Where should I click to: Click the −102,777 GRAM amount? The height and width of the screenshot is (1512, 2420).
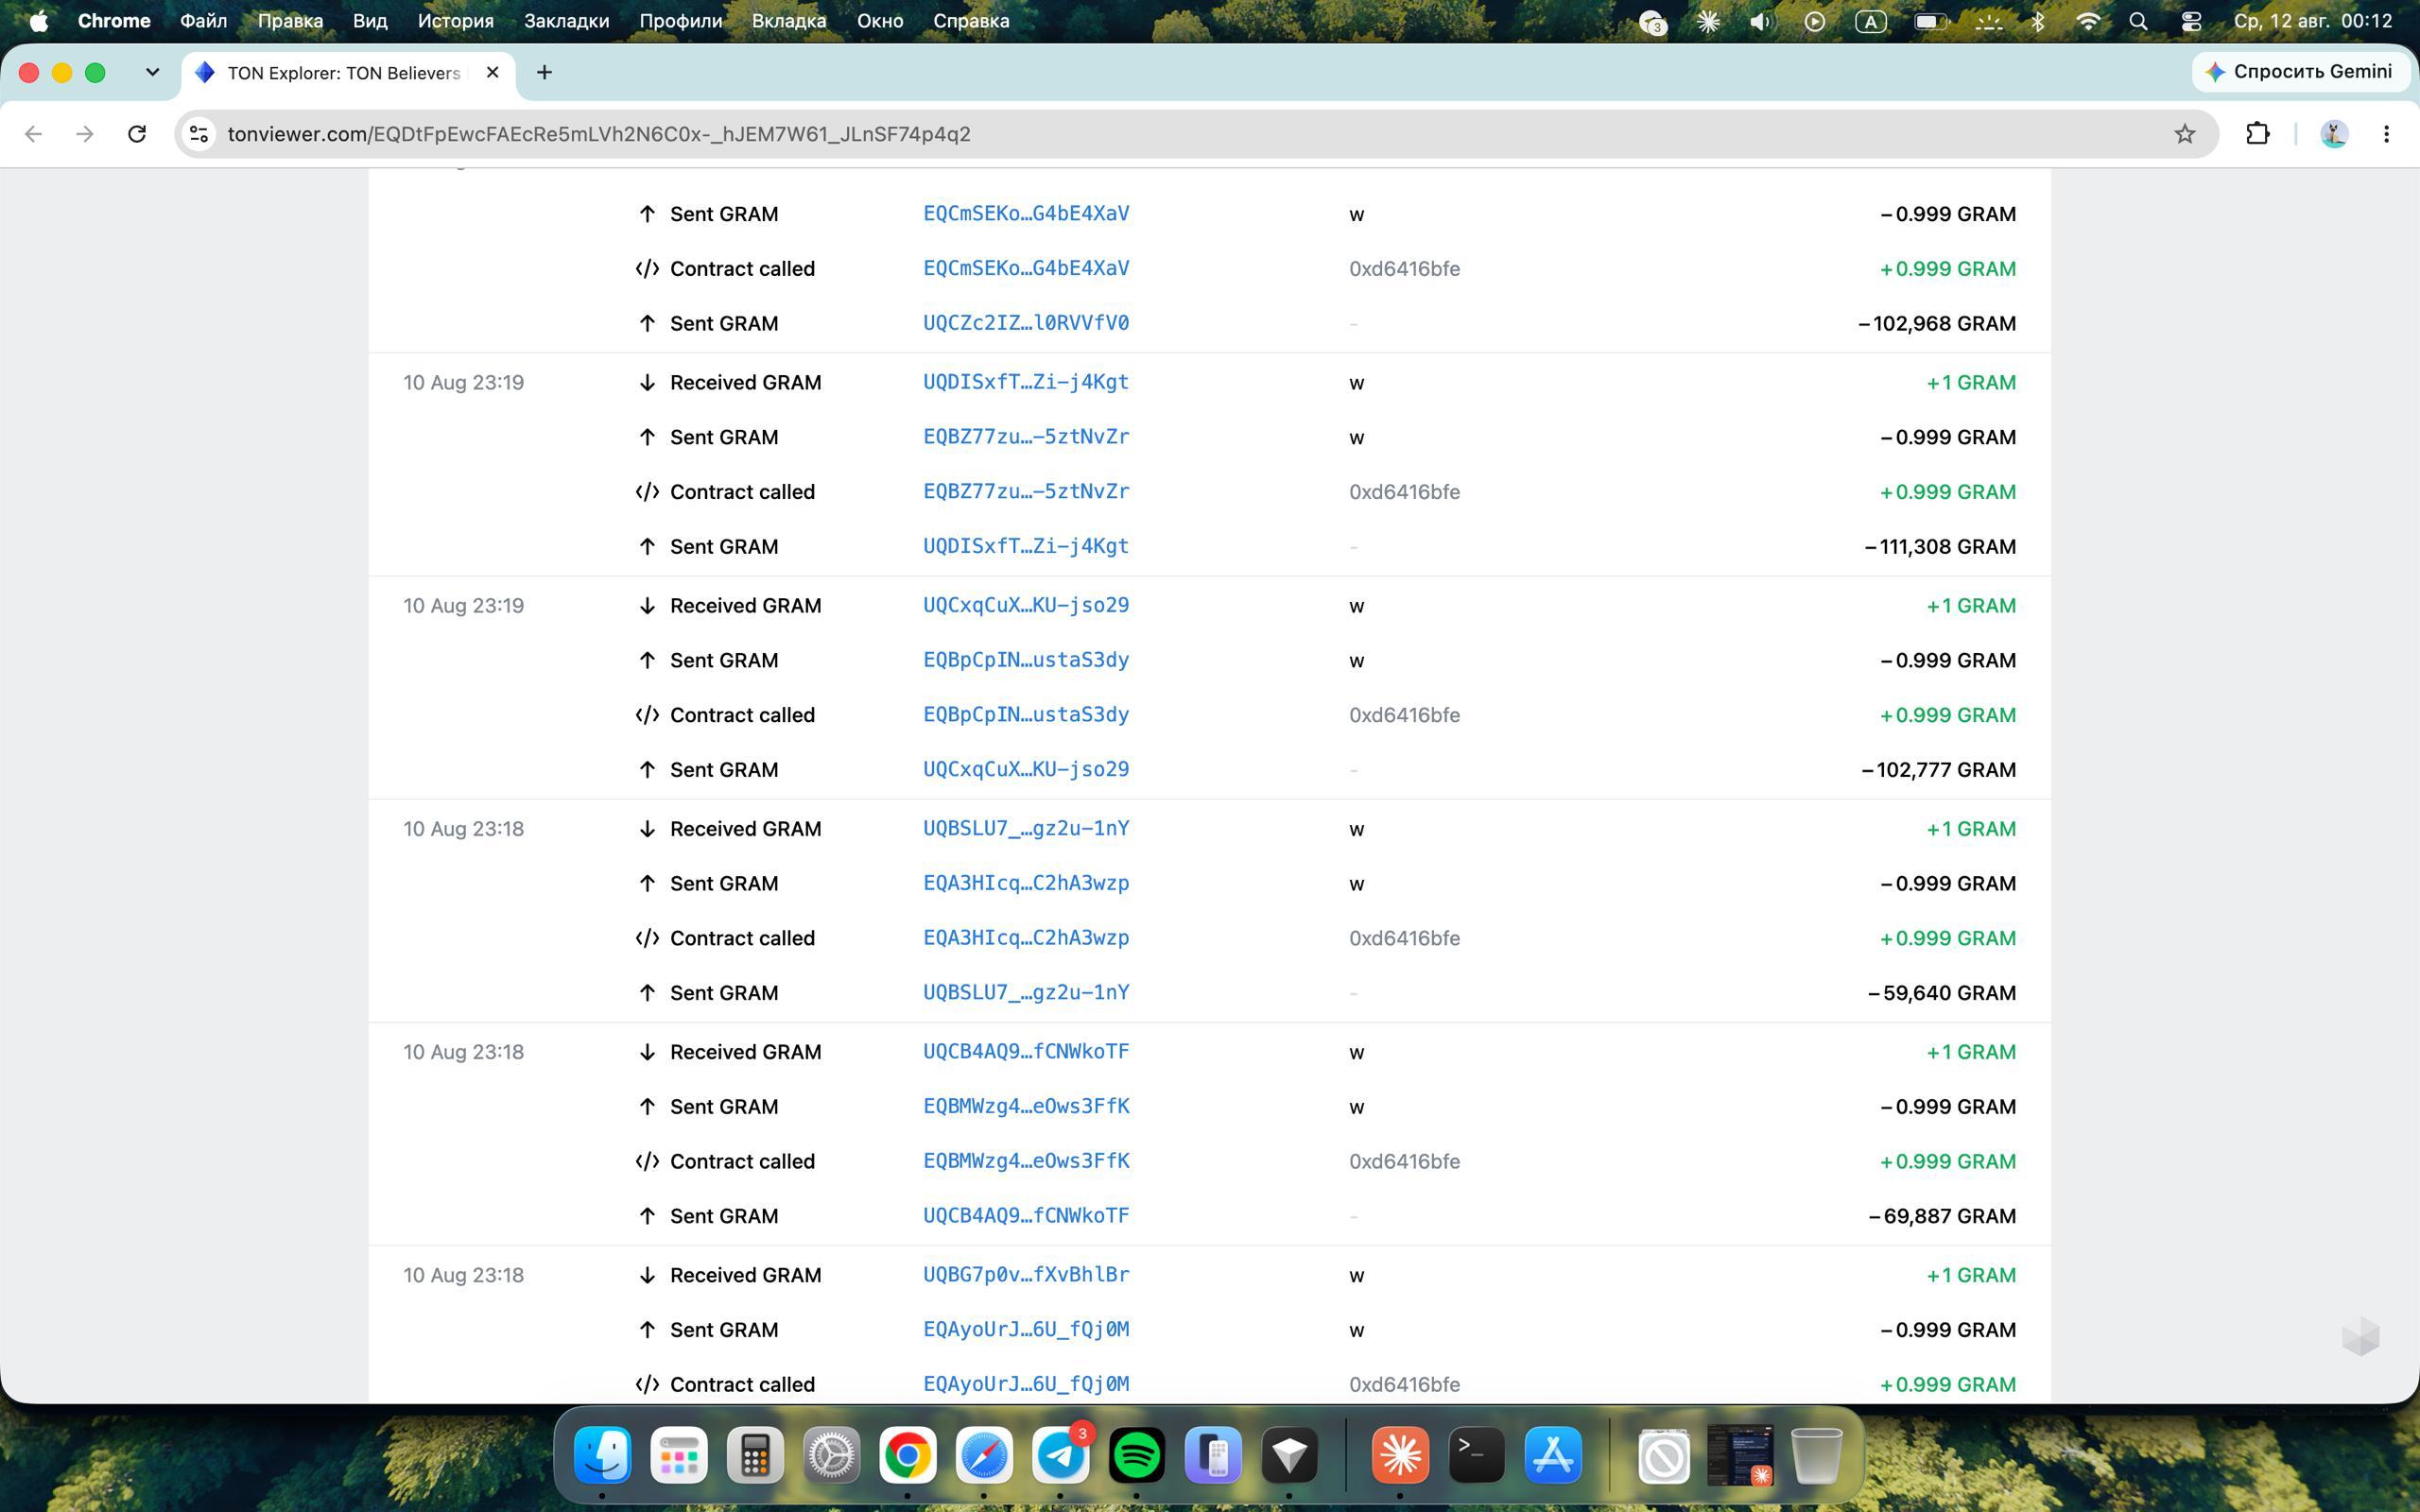[1939, 769]
